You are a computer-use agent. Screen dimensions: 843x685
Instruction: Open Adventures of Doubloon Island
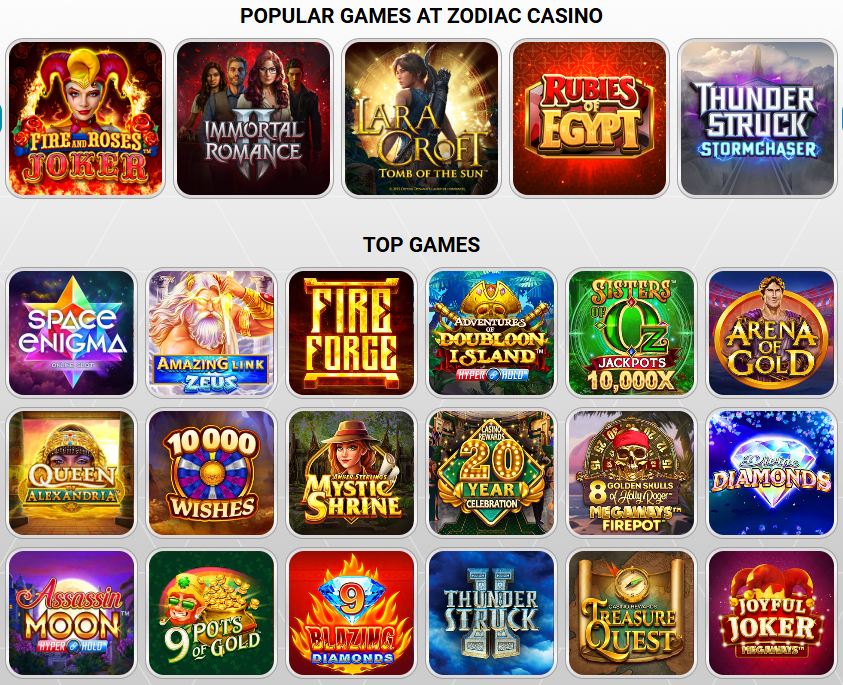(491, 333)
